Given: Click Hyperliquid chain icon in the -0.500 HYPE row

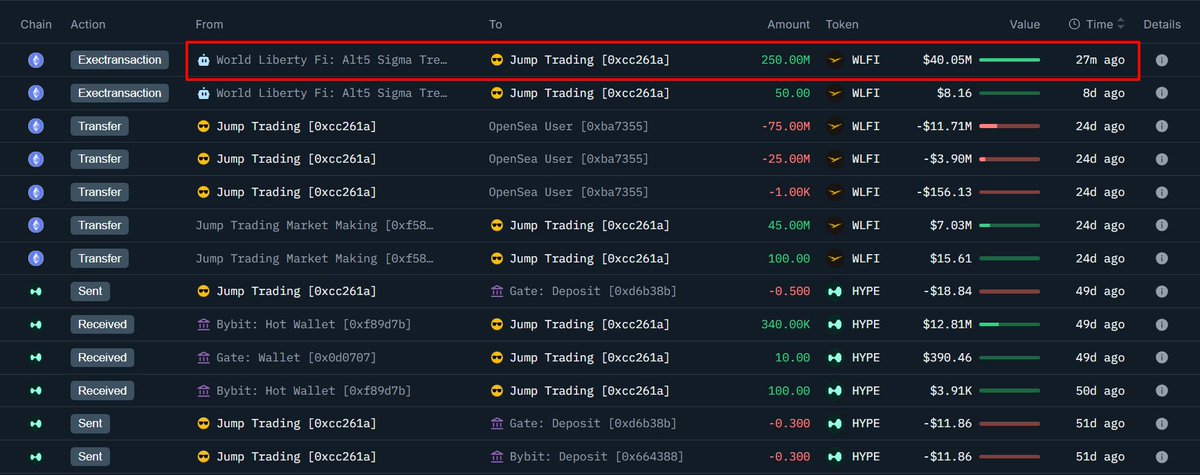Looking at the screenshot, I should (x=36, y=291).
